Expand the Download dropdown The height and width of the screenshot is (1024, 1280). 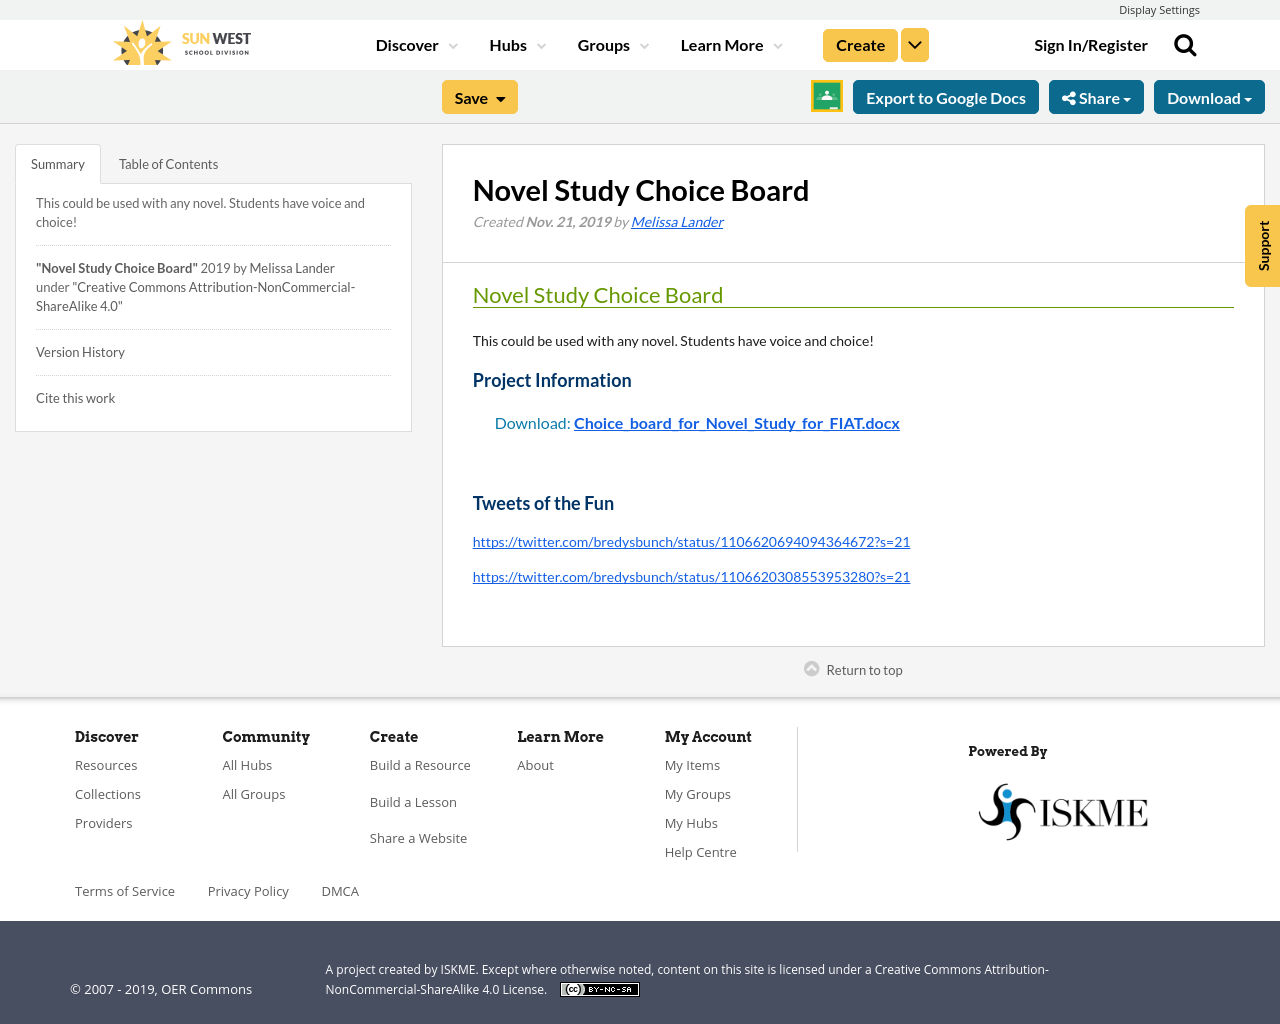click(x=1209, y=97)
